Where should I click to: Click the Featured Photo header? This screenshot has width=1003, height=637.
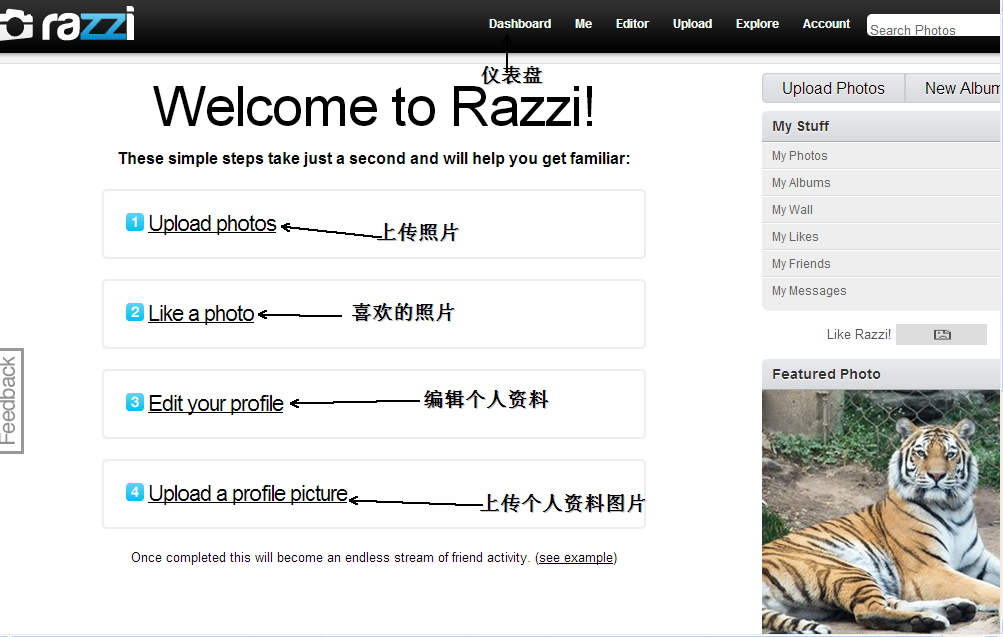coord(882,374)
